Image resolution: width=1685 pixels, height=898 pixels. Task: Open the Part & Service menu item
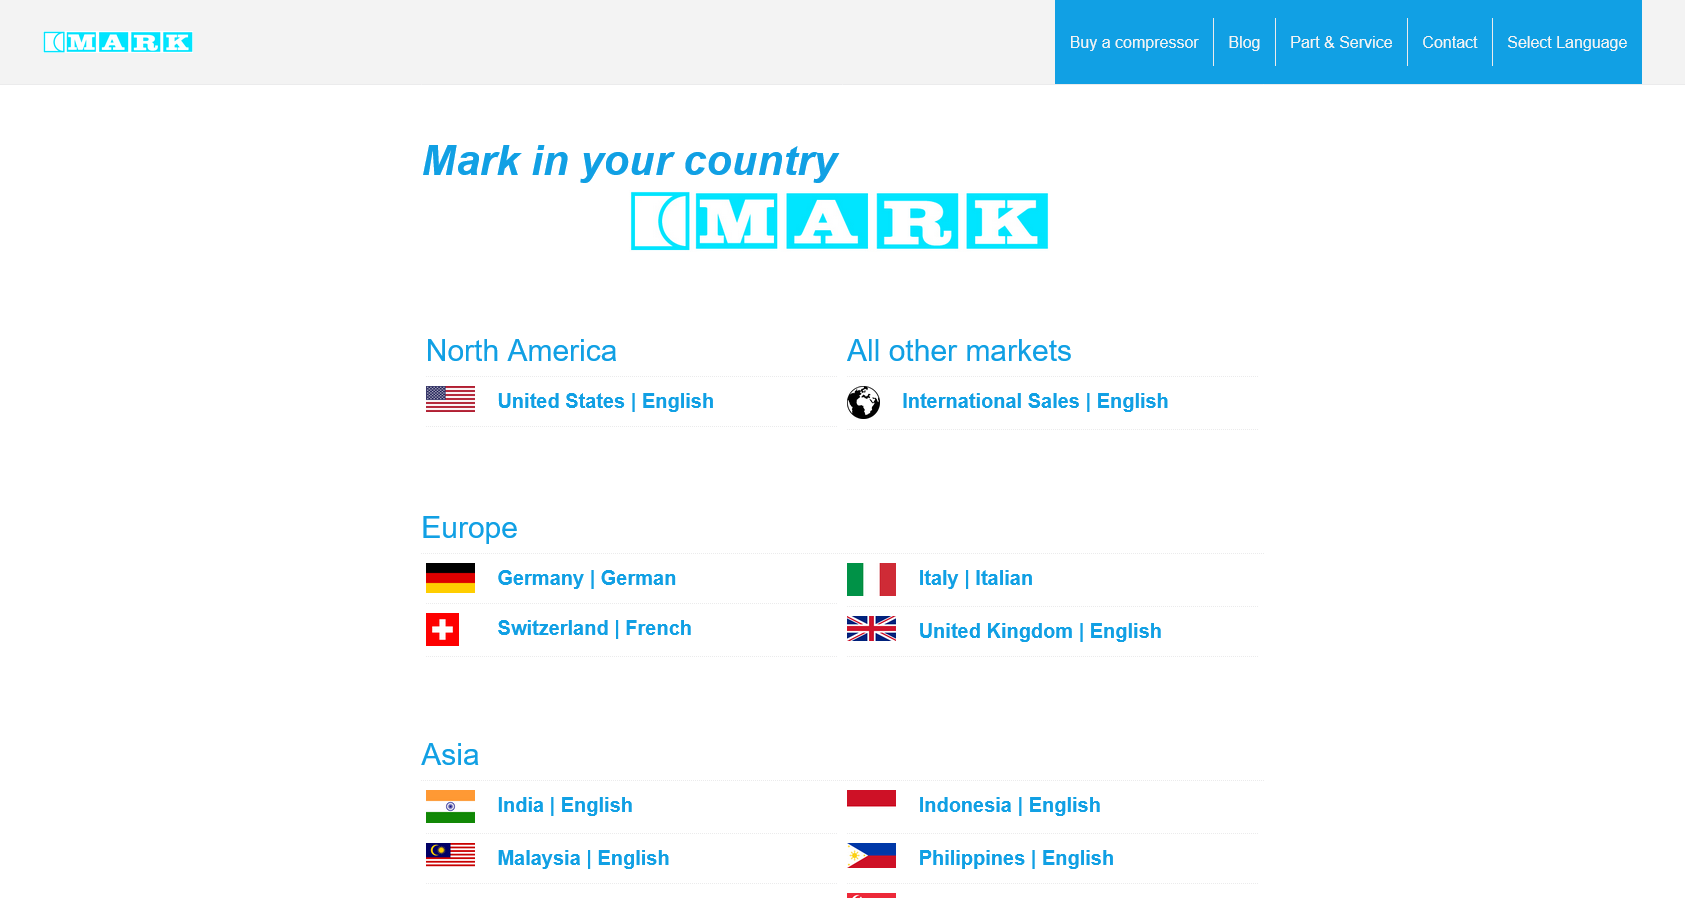(1341, 42)
